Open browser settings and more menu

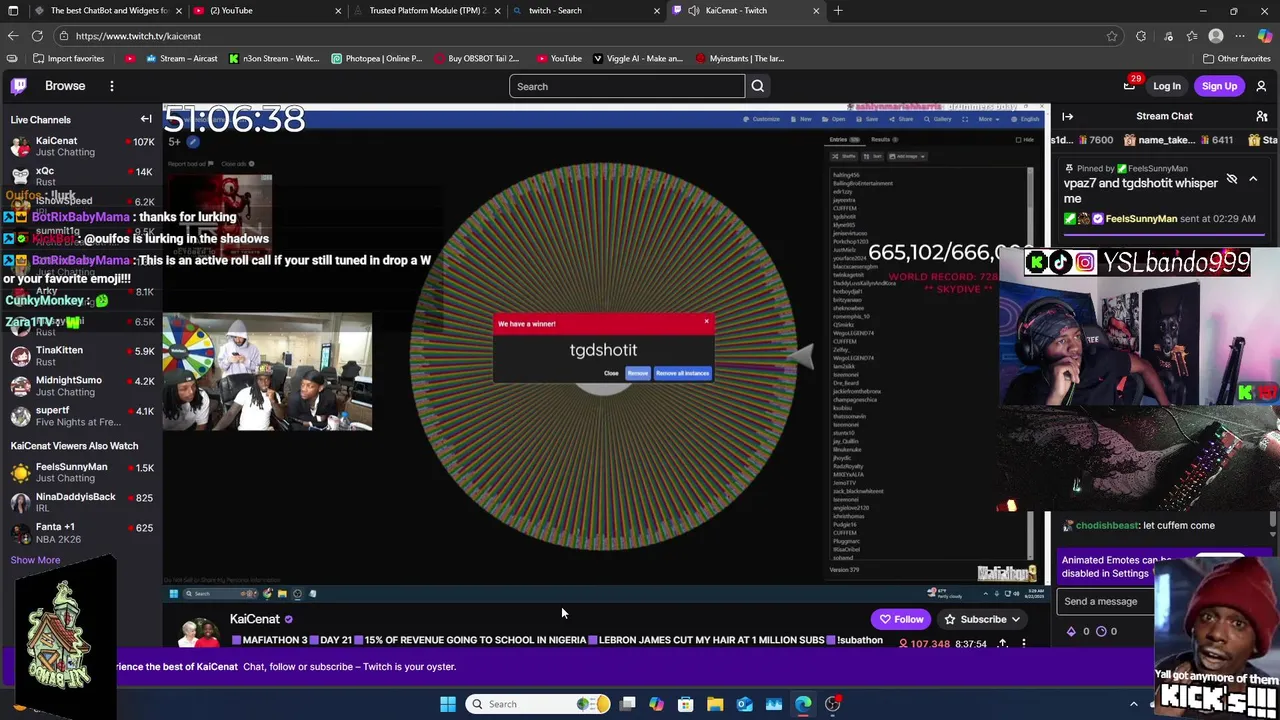point(1240,36)
